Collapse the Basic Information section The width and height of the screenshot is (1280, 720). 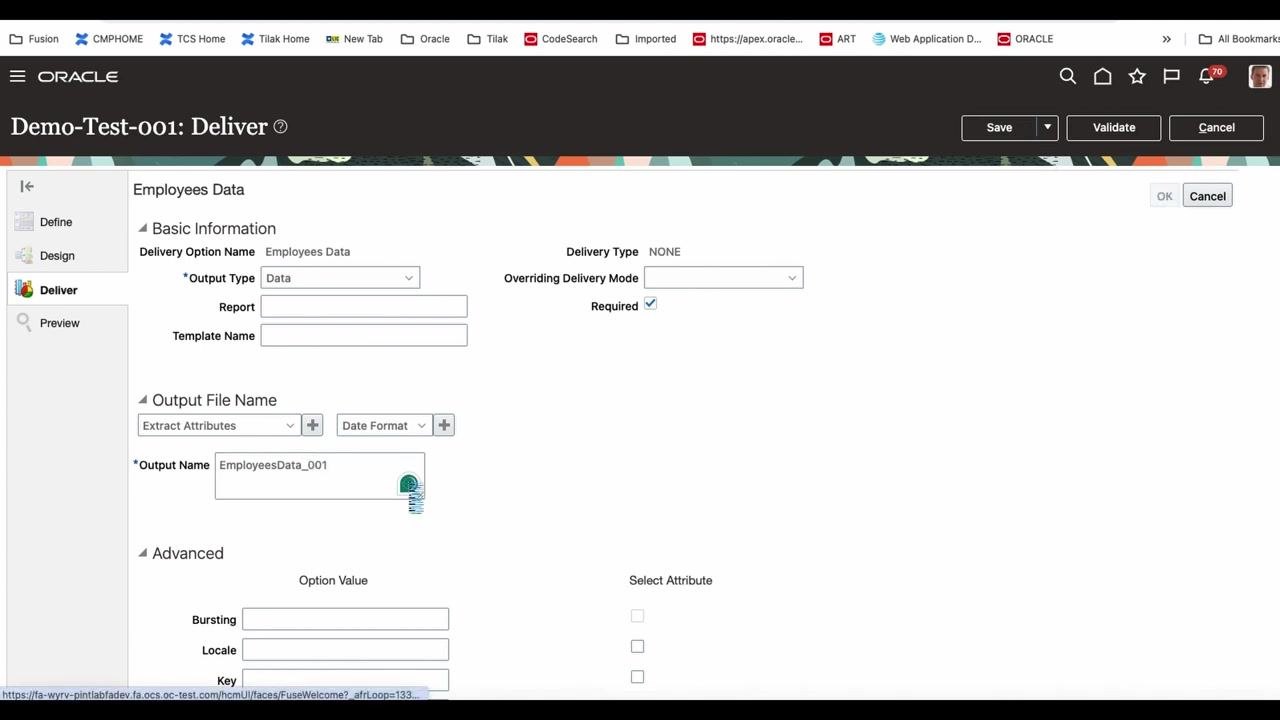143,228
